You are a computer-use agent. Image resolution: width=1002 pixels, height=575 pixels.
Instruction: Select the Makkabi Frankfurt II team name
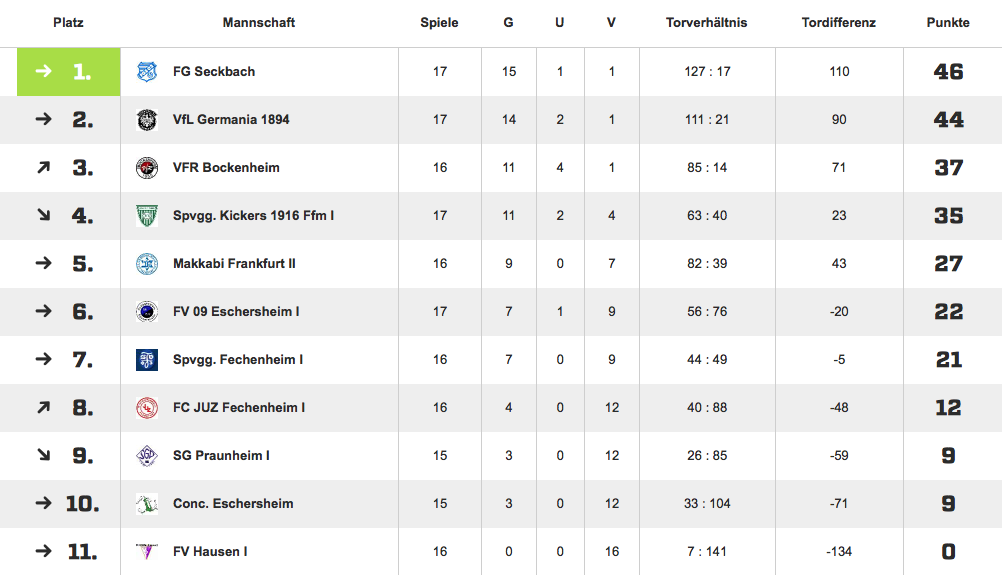(x=235, y=263)
